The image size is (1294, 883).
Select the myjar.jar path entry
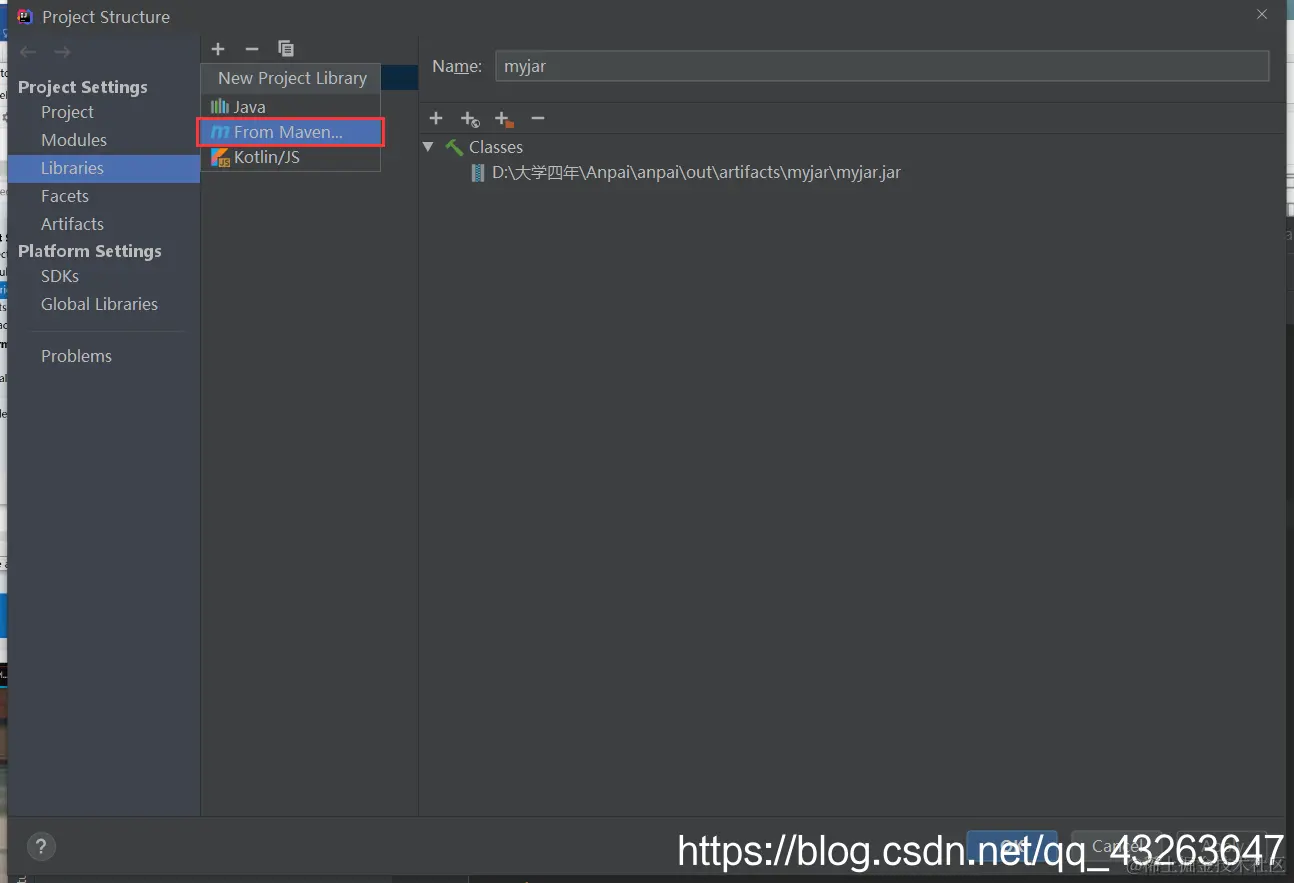click(696, 173)
